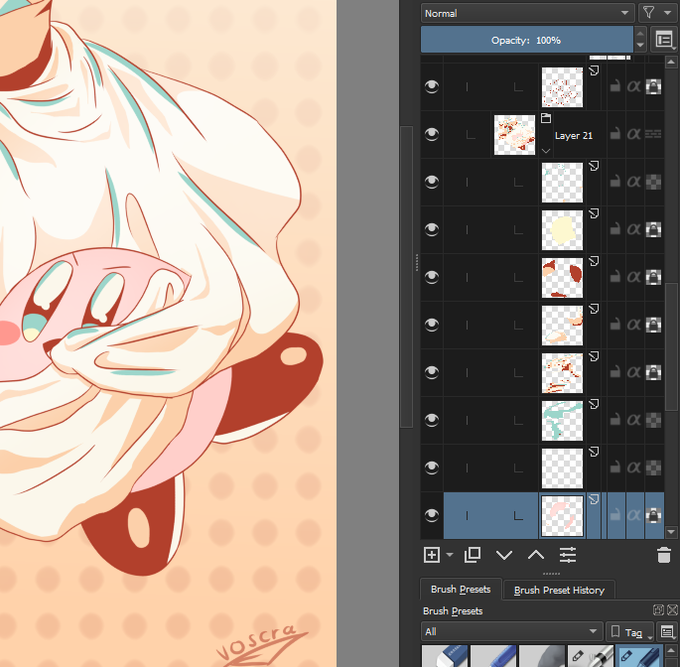Screen dimensions: 680x667
Task: Switch to Brush Presets tab
Action: [x=461, y=589]
